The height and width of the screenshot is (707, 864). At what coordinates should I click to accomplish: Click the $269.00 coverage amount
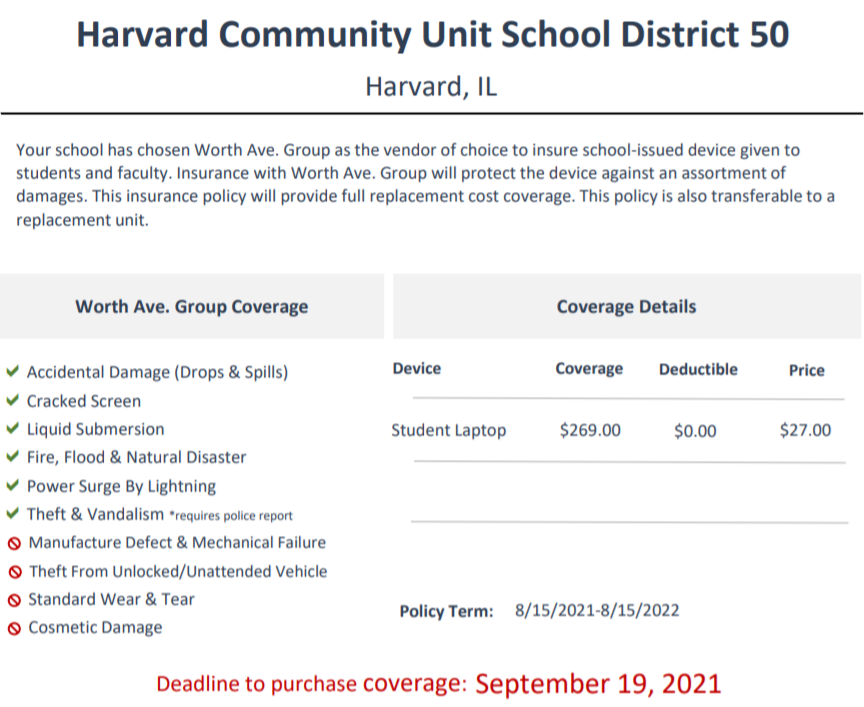coord(590,430)
